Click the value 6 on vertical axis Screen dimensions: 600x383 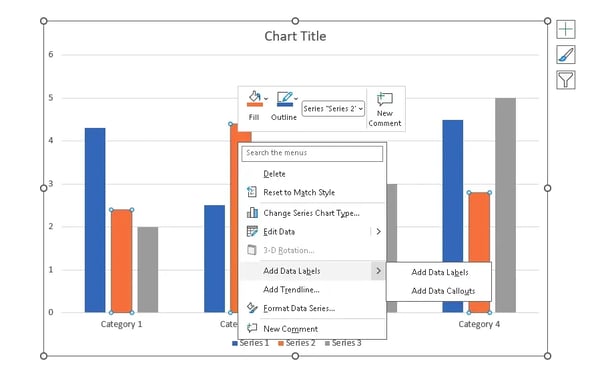tap(51, 54)
